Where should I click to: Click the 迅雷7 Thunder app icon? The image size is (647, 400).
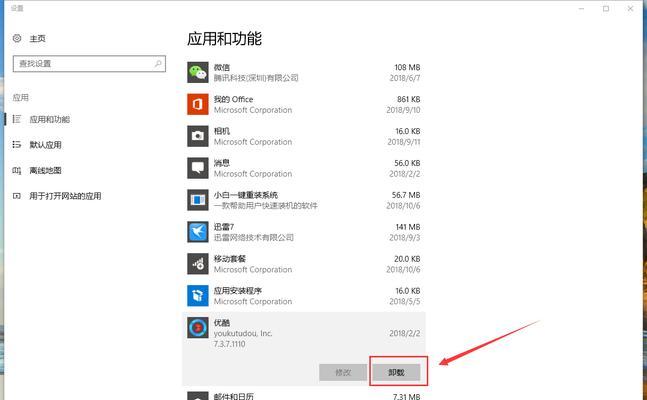tap(198, 232)
